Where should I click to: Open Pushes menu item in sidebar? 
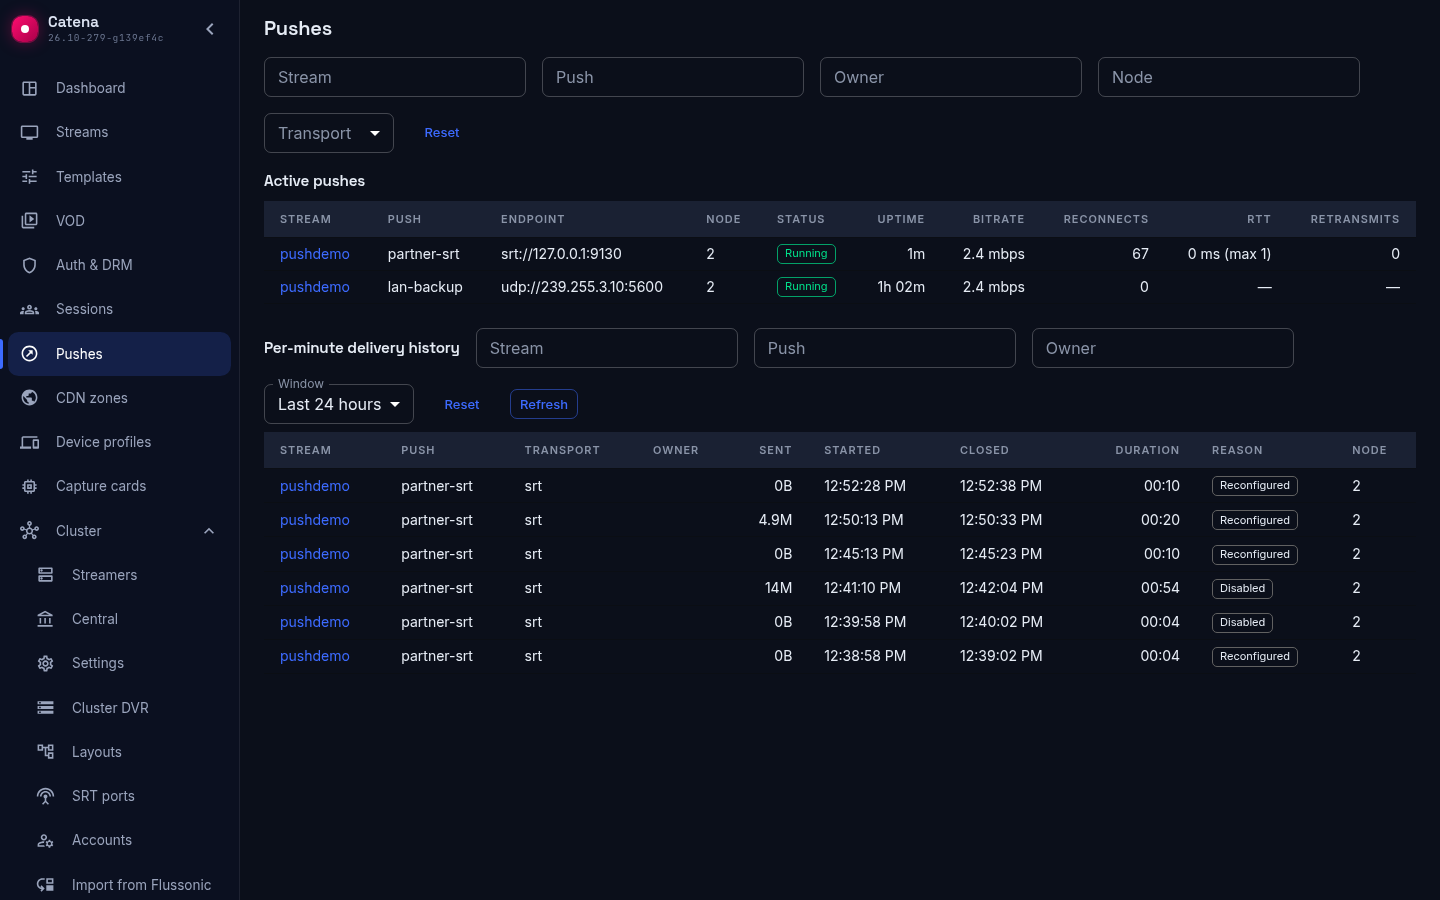pyautogui.click(x=119, y=354)
